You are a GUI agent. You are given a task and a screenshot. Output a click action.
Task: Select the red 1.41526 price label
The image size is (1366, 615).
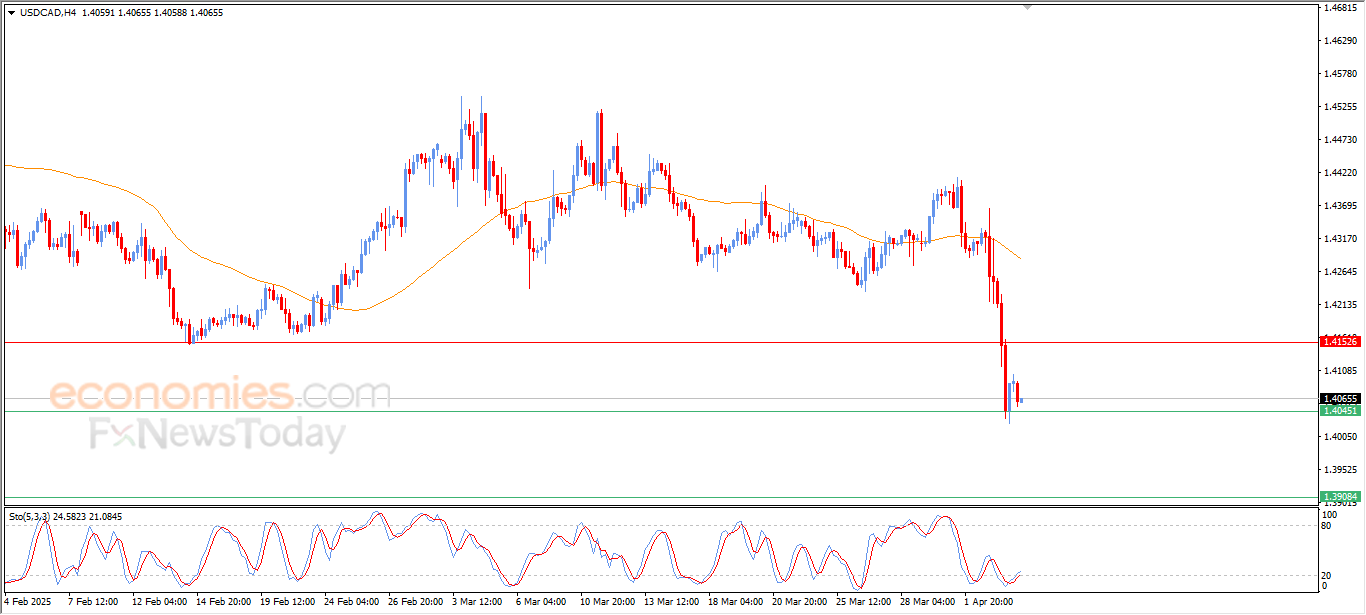pos(1340,342)
